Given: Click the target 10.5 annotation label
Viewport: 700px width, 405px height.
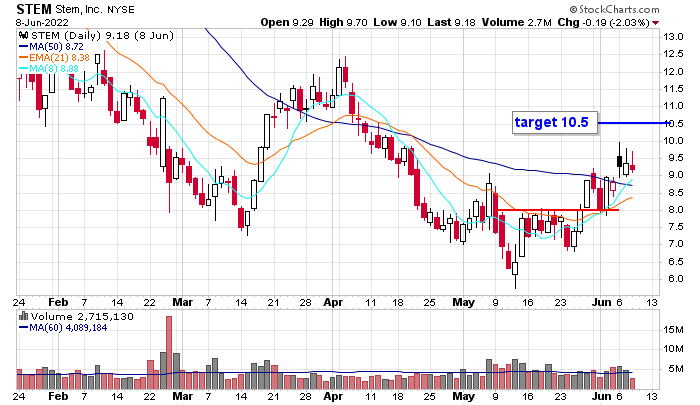Looking at the screenshot, I should (555, 122).
